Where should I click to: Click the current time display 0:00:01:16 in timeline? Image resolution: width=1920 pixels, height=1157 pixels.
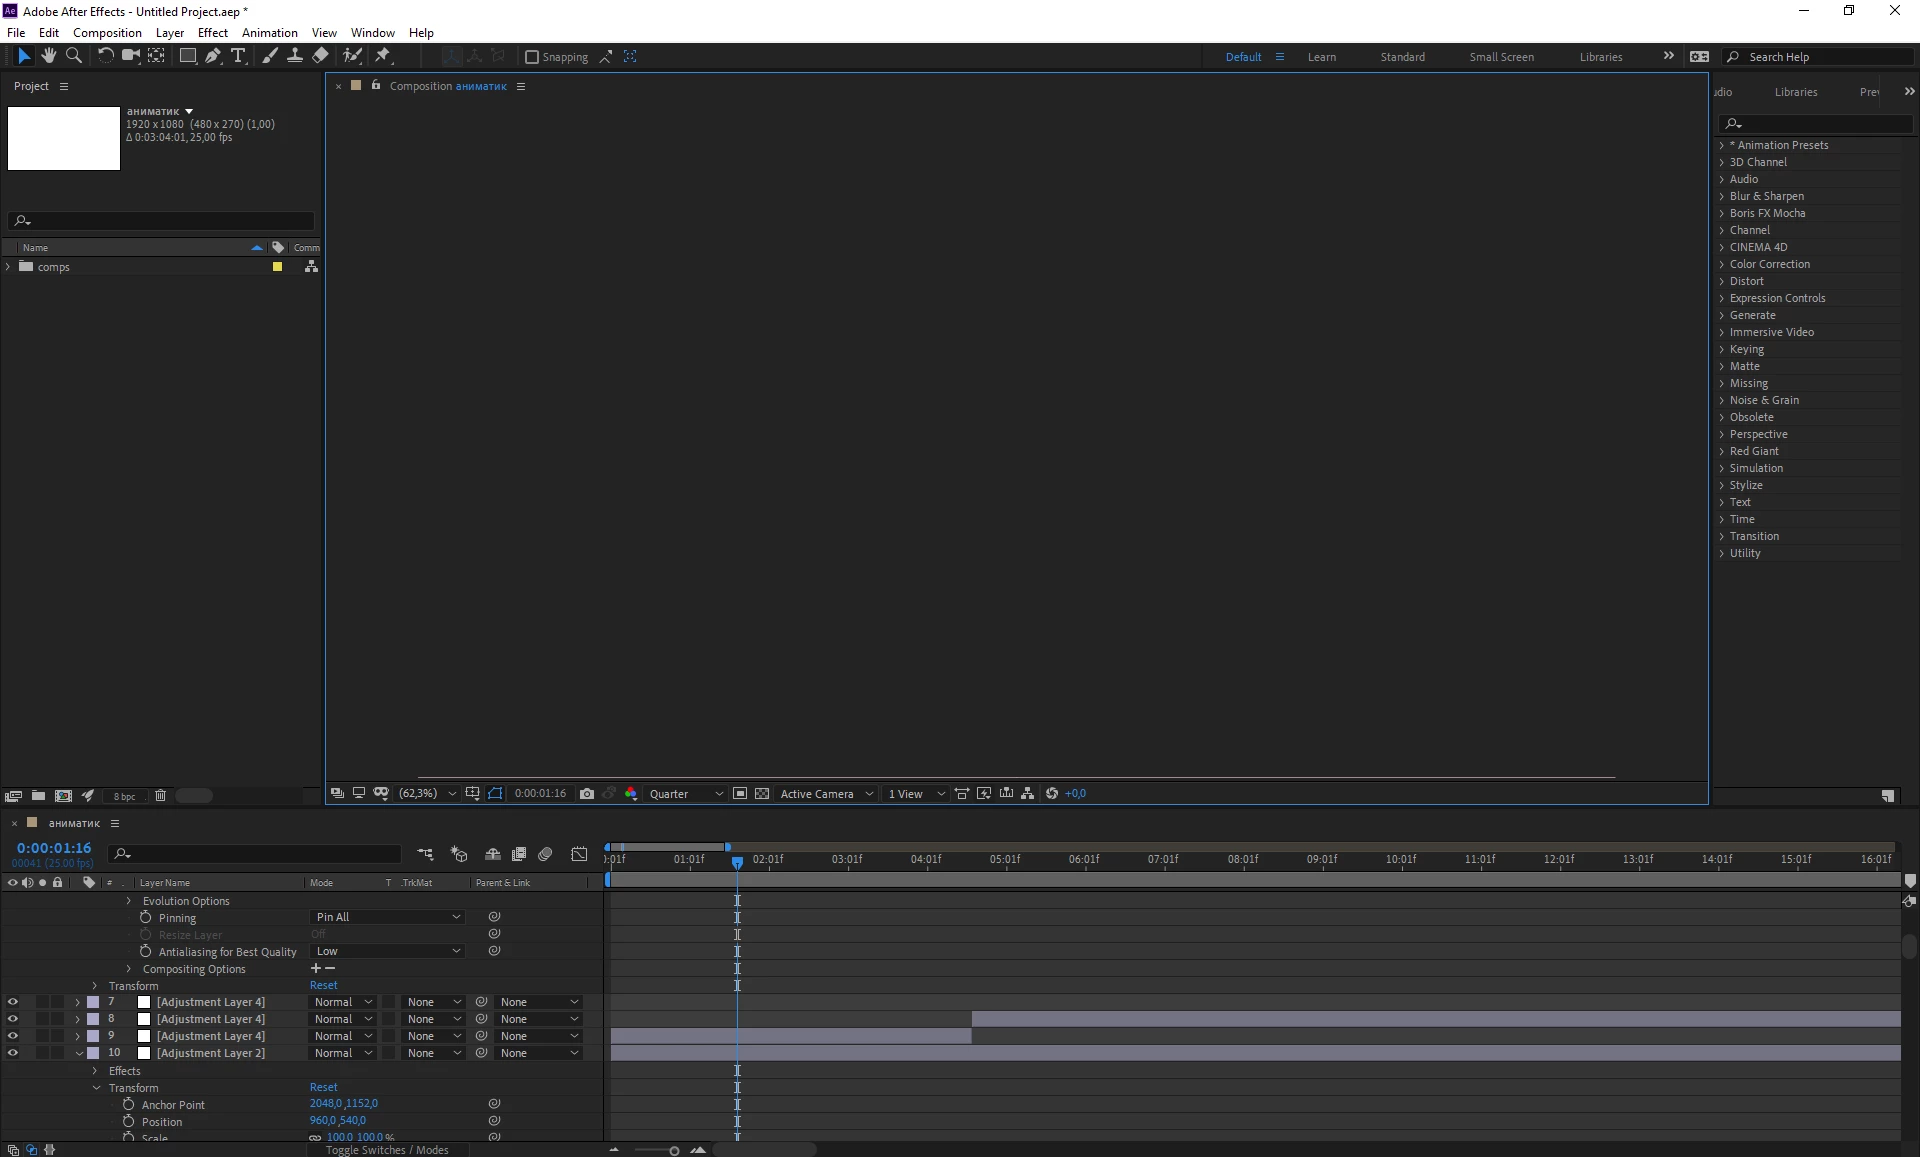pyautogui.click(x=54, y=848)
